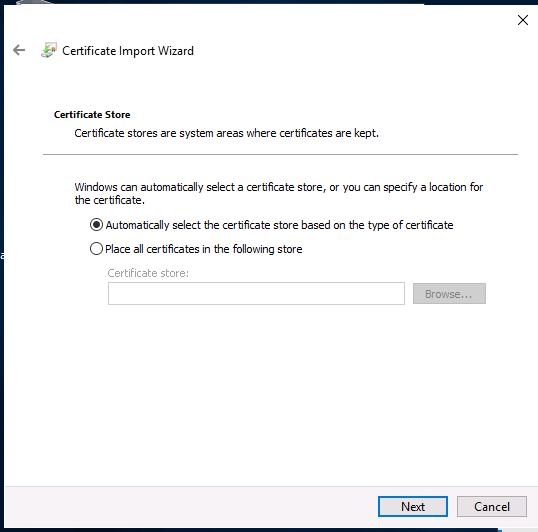Abort the import with the Cancel button
Image resolution: width=538 pixels, height=532 pixels.
coord(492,506)
